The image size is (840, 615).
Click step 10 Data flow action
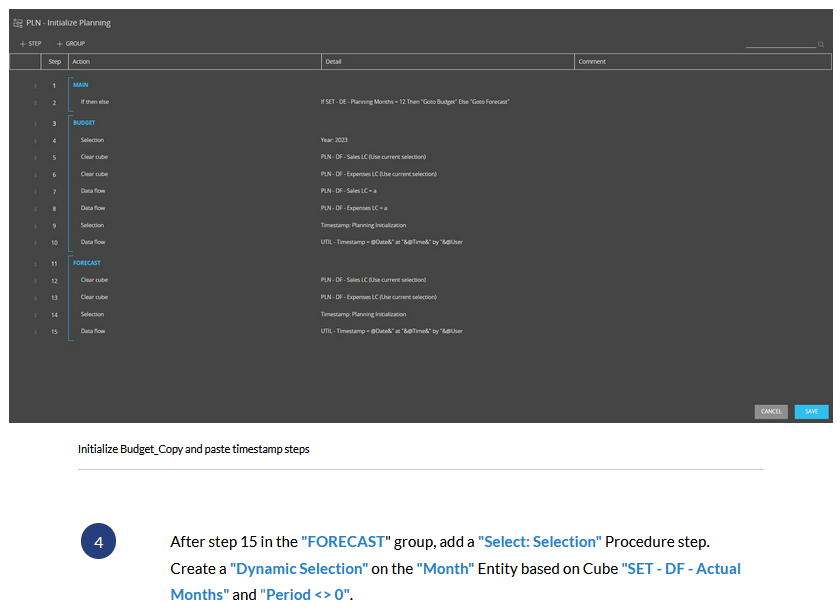point(93,242)
